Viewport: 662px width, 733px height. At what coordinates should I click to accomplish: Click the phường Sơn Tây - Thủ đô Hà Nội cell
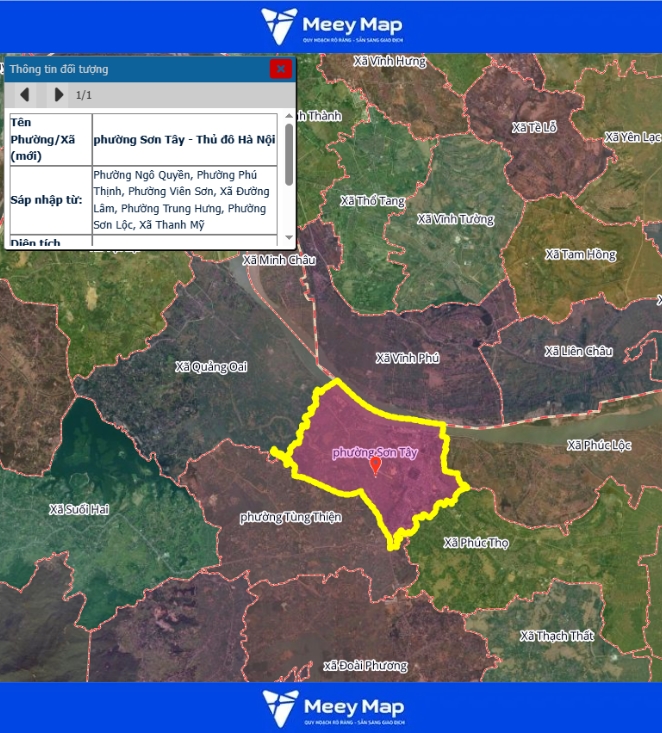(185, 139)
